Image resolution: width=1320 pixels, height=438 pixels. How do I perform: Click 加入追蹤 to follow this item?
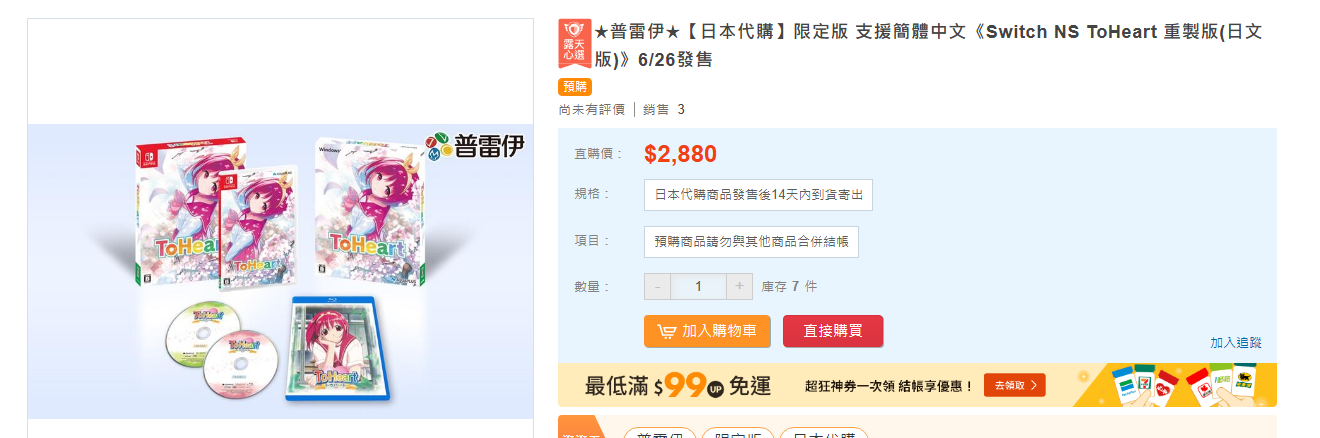coord(1236,342)
